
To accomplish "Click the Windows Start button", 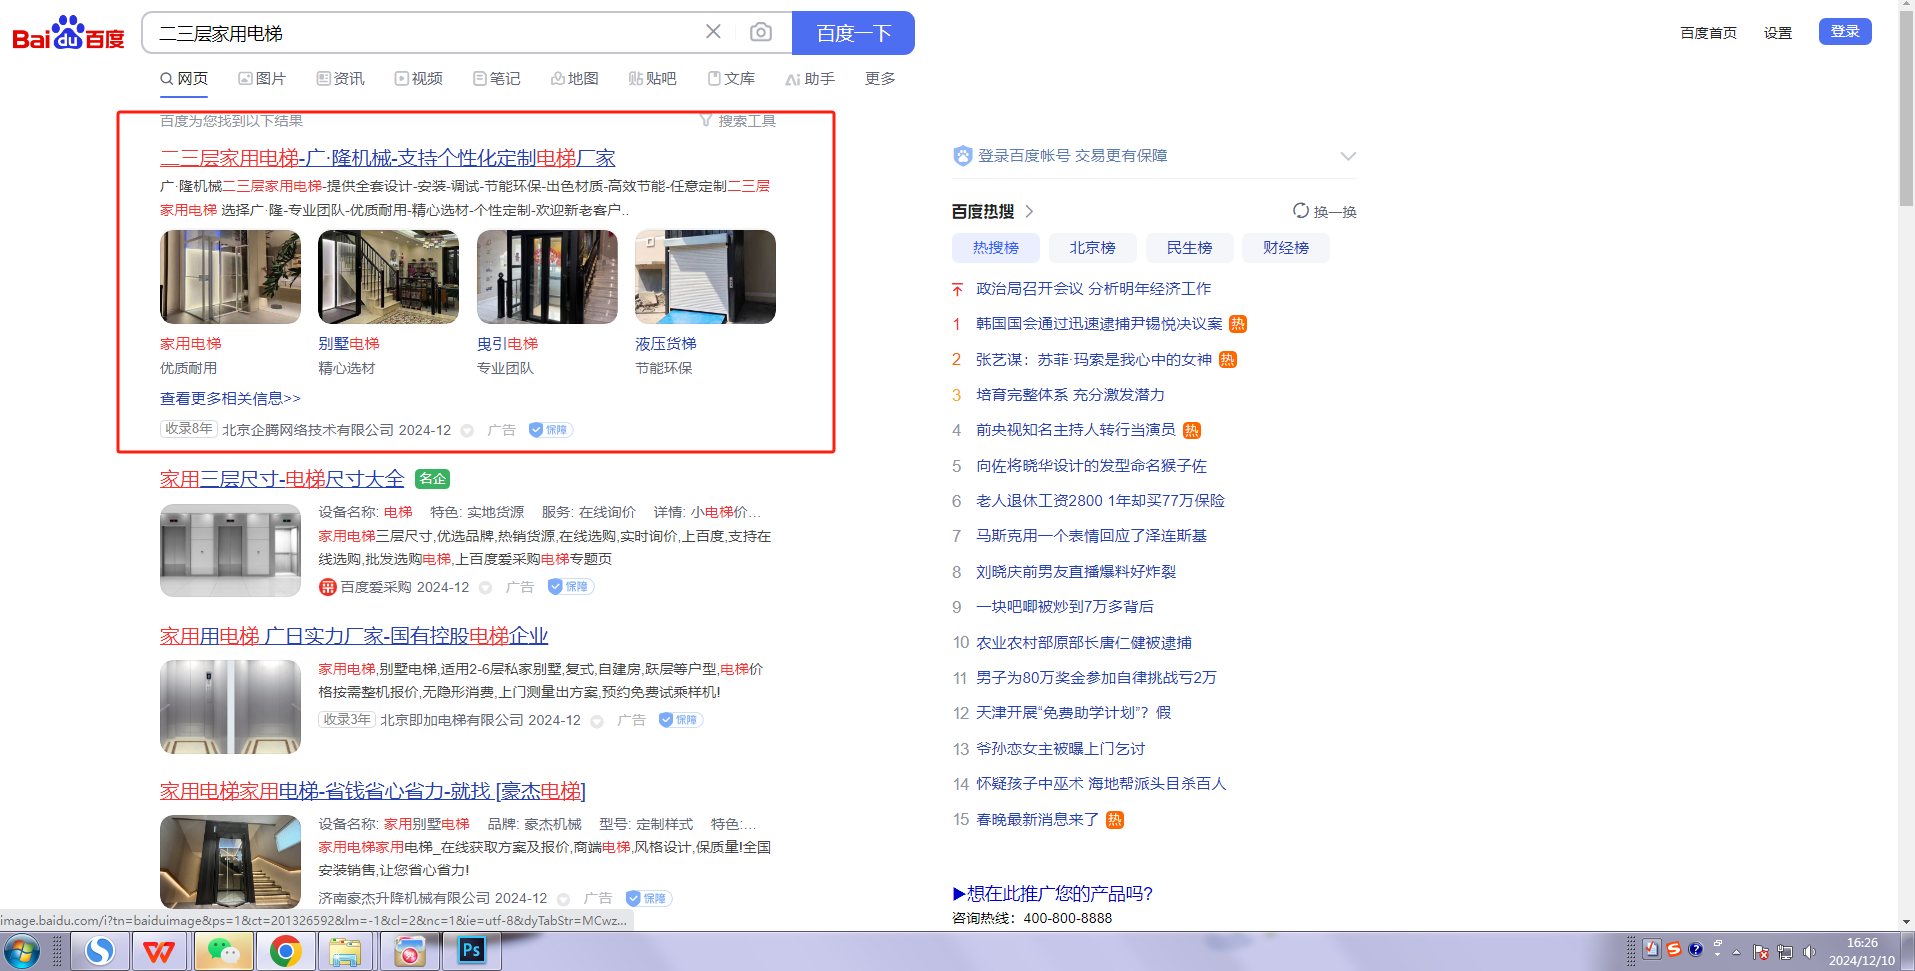I will click(x=22, y=950).
